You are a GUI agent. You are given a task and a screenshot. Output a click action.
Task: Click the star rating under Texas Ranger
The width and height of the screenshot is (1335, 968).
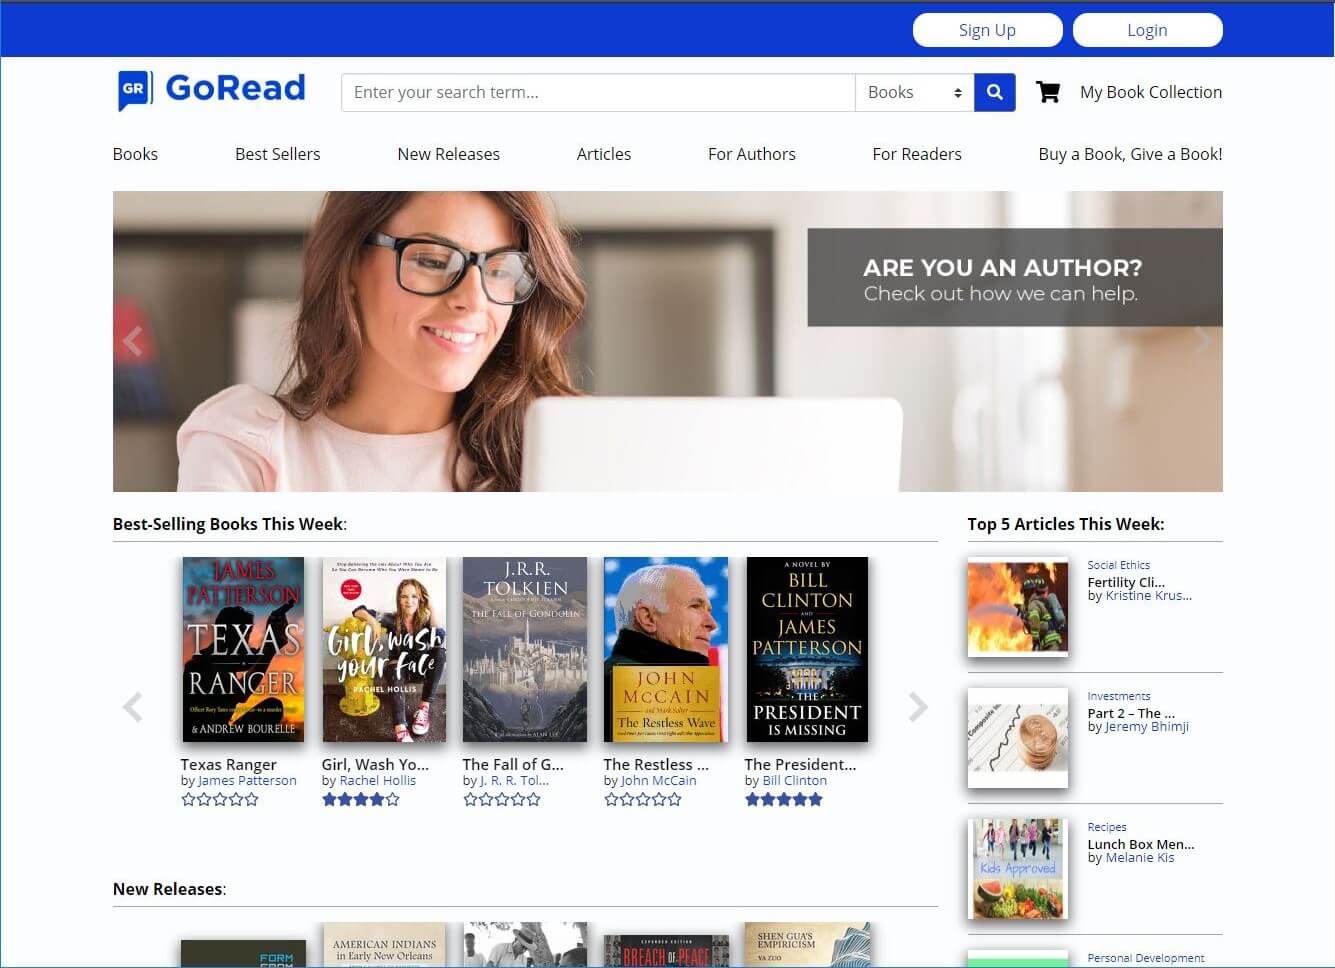(x=220, y=799)
